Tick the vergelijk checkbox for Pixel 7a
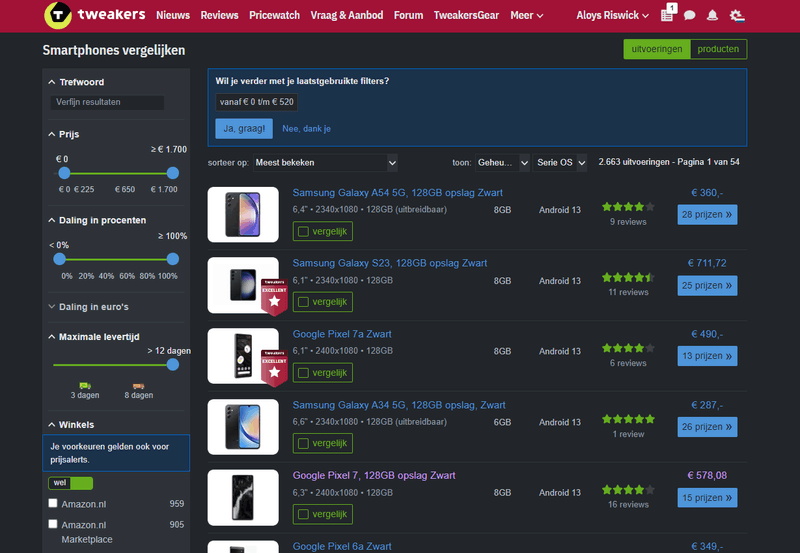Viewport: 800px width, 553px height. coord(303,373)
